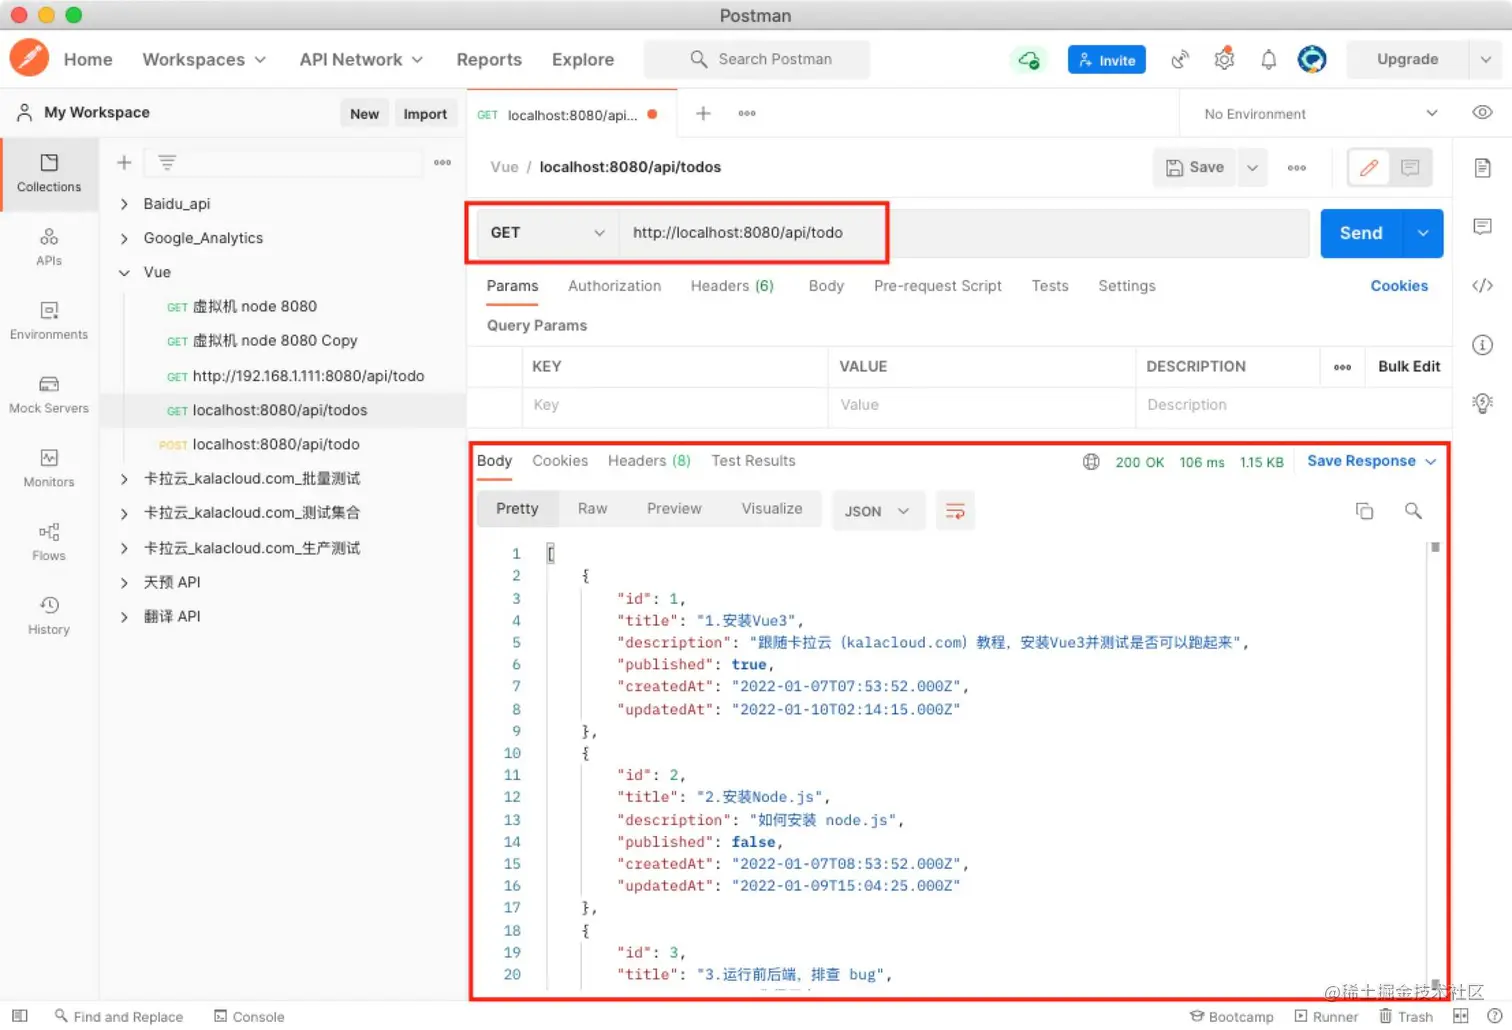
Task: Click the Search Postman field
Action: tap(757, 59)
